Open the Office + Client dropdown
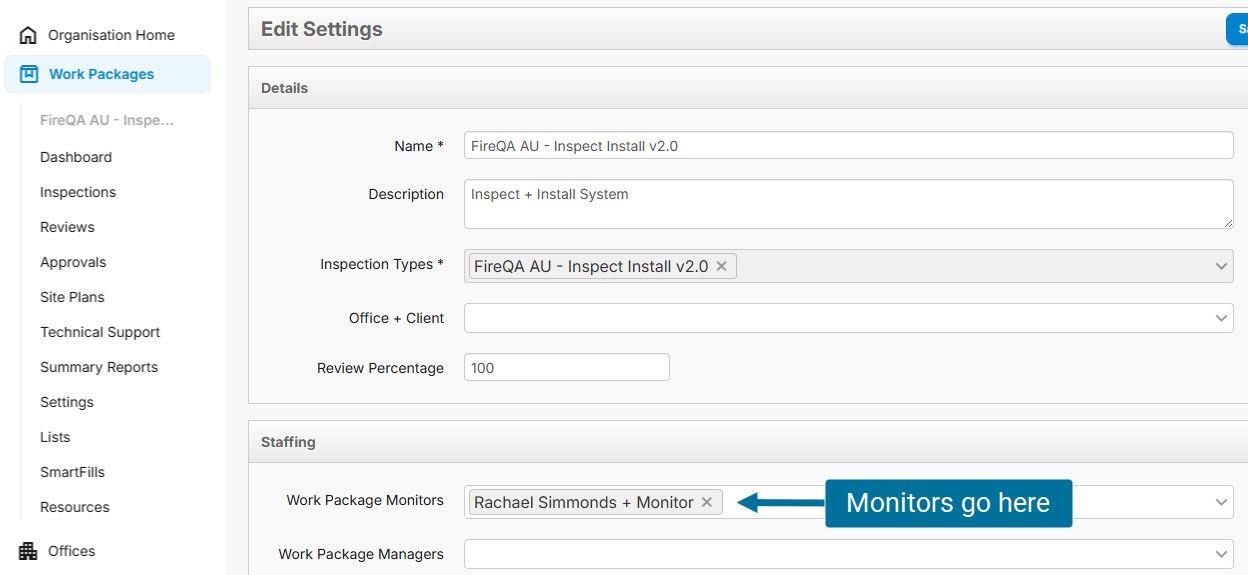Image resolution: width=1248 pixels, height=575 pixels. pos(848,318)
